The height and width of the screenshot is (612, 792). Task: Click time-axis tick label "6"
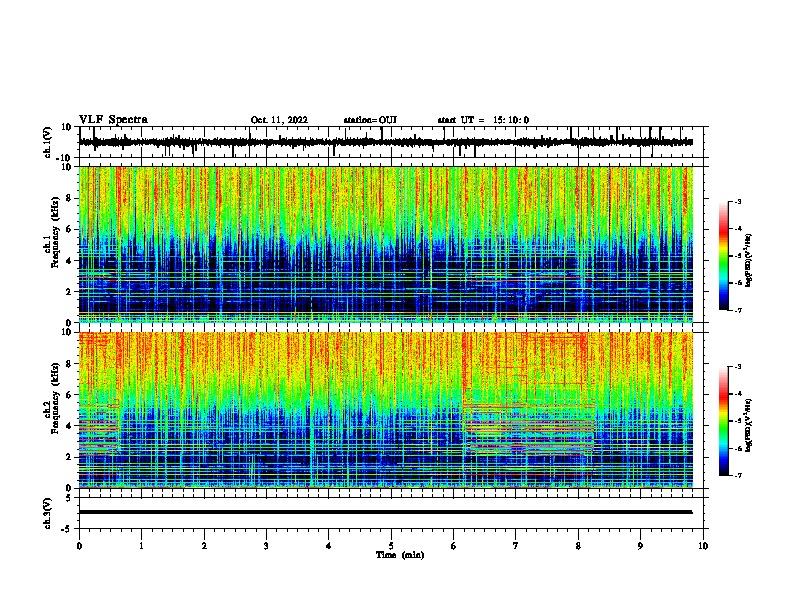pyautogui.click(x=454, y=546)
